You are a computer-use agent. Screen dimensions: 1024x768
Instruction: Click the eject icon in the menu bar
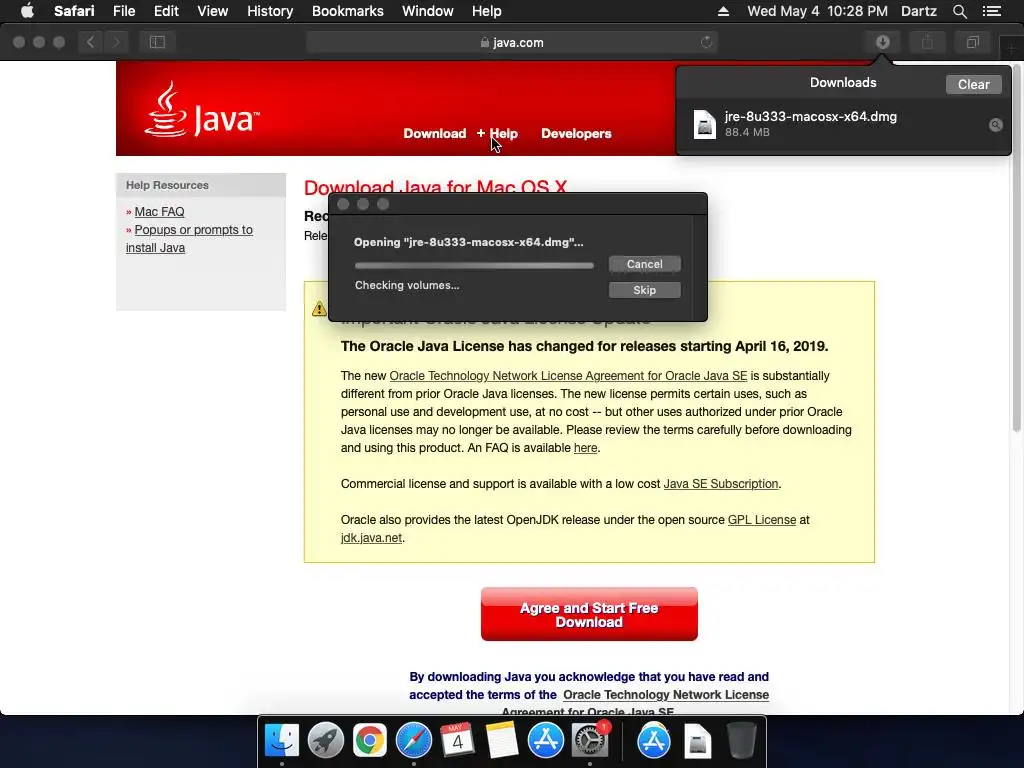[723, 11]
